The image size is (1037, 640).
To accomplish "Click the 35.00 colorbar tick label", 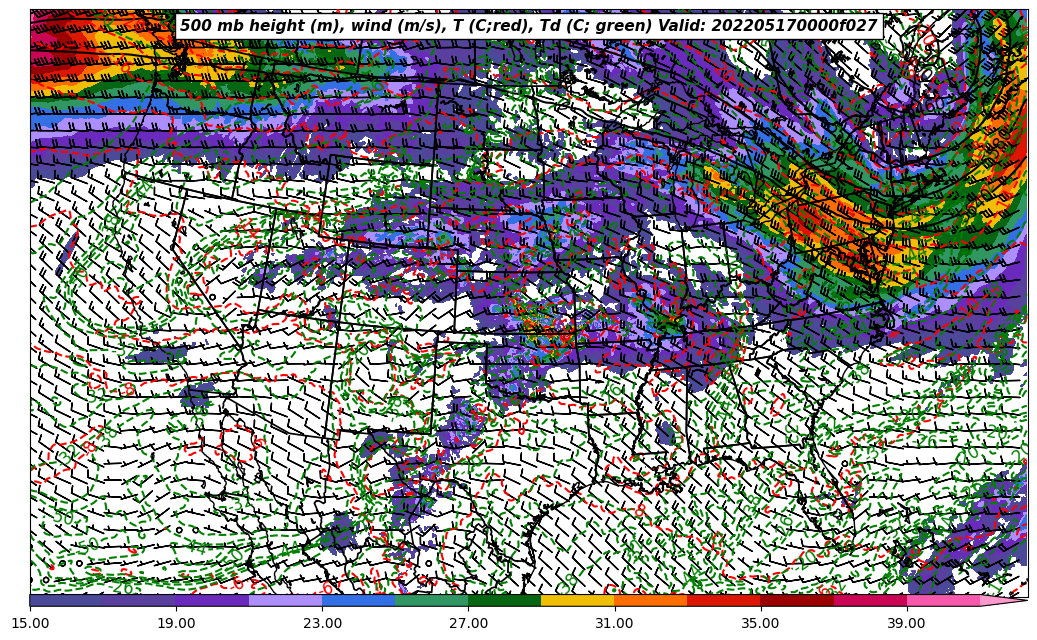I will pyautogui.click(x=761, y=623).
